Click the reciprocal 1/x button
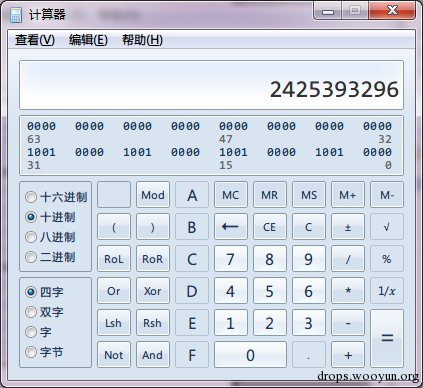The image size is (423, 388). (x=387, y=291)
